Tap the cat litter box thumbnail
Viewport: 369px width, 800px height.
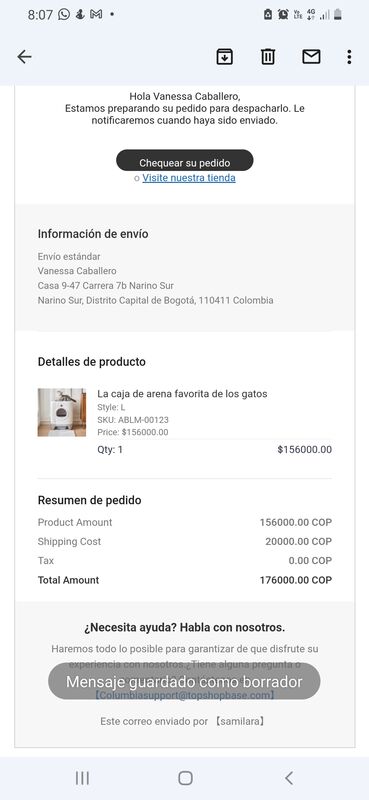tap(62, 412)
